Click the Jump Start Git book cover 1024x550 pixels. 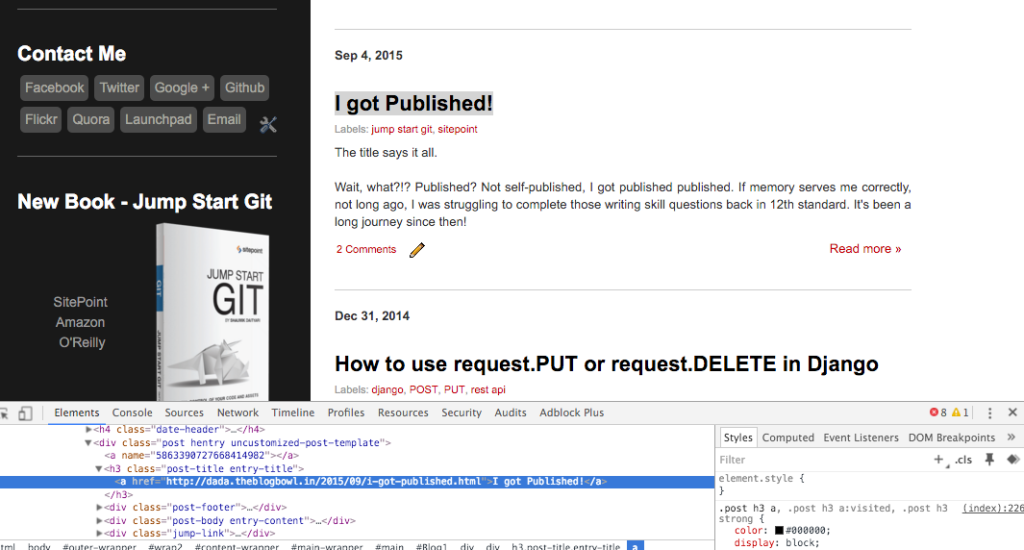pos(214,312)
